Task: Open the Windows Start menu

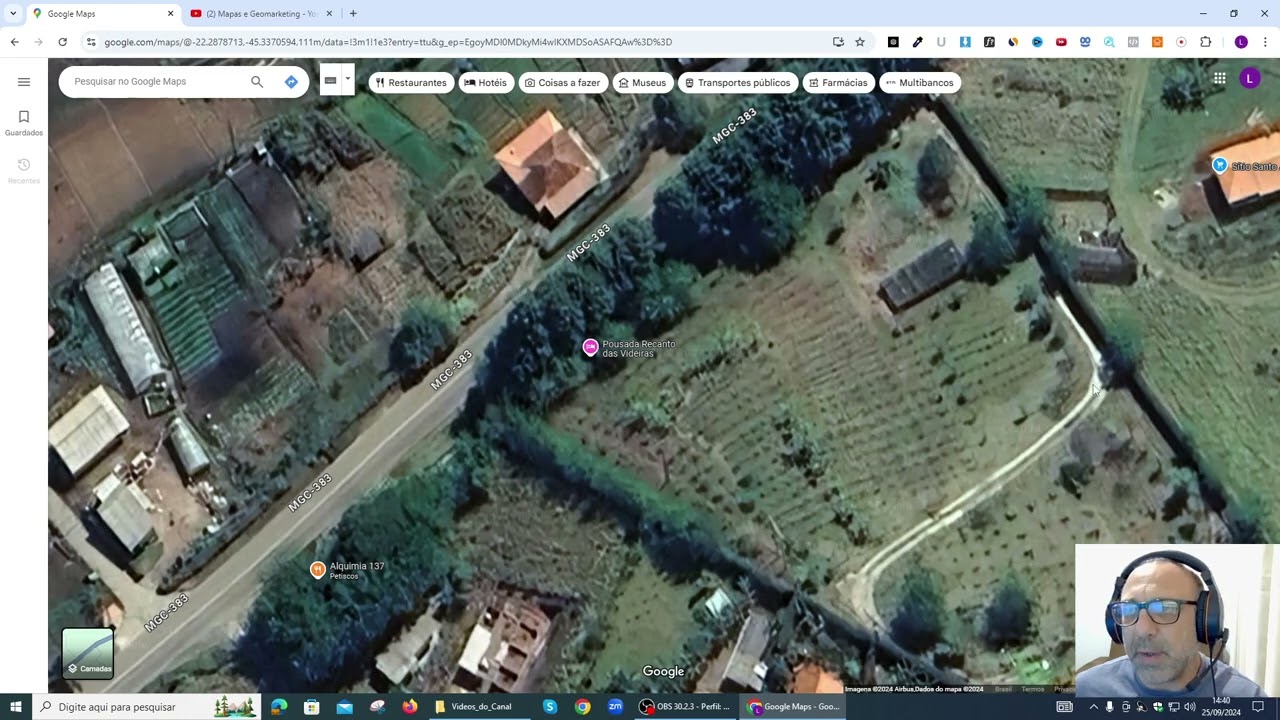Action: tap(16, 707)
